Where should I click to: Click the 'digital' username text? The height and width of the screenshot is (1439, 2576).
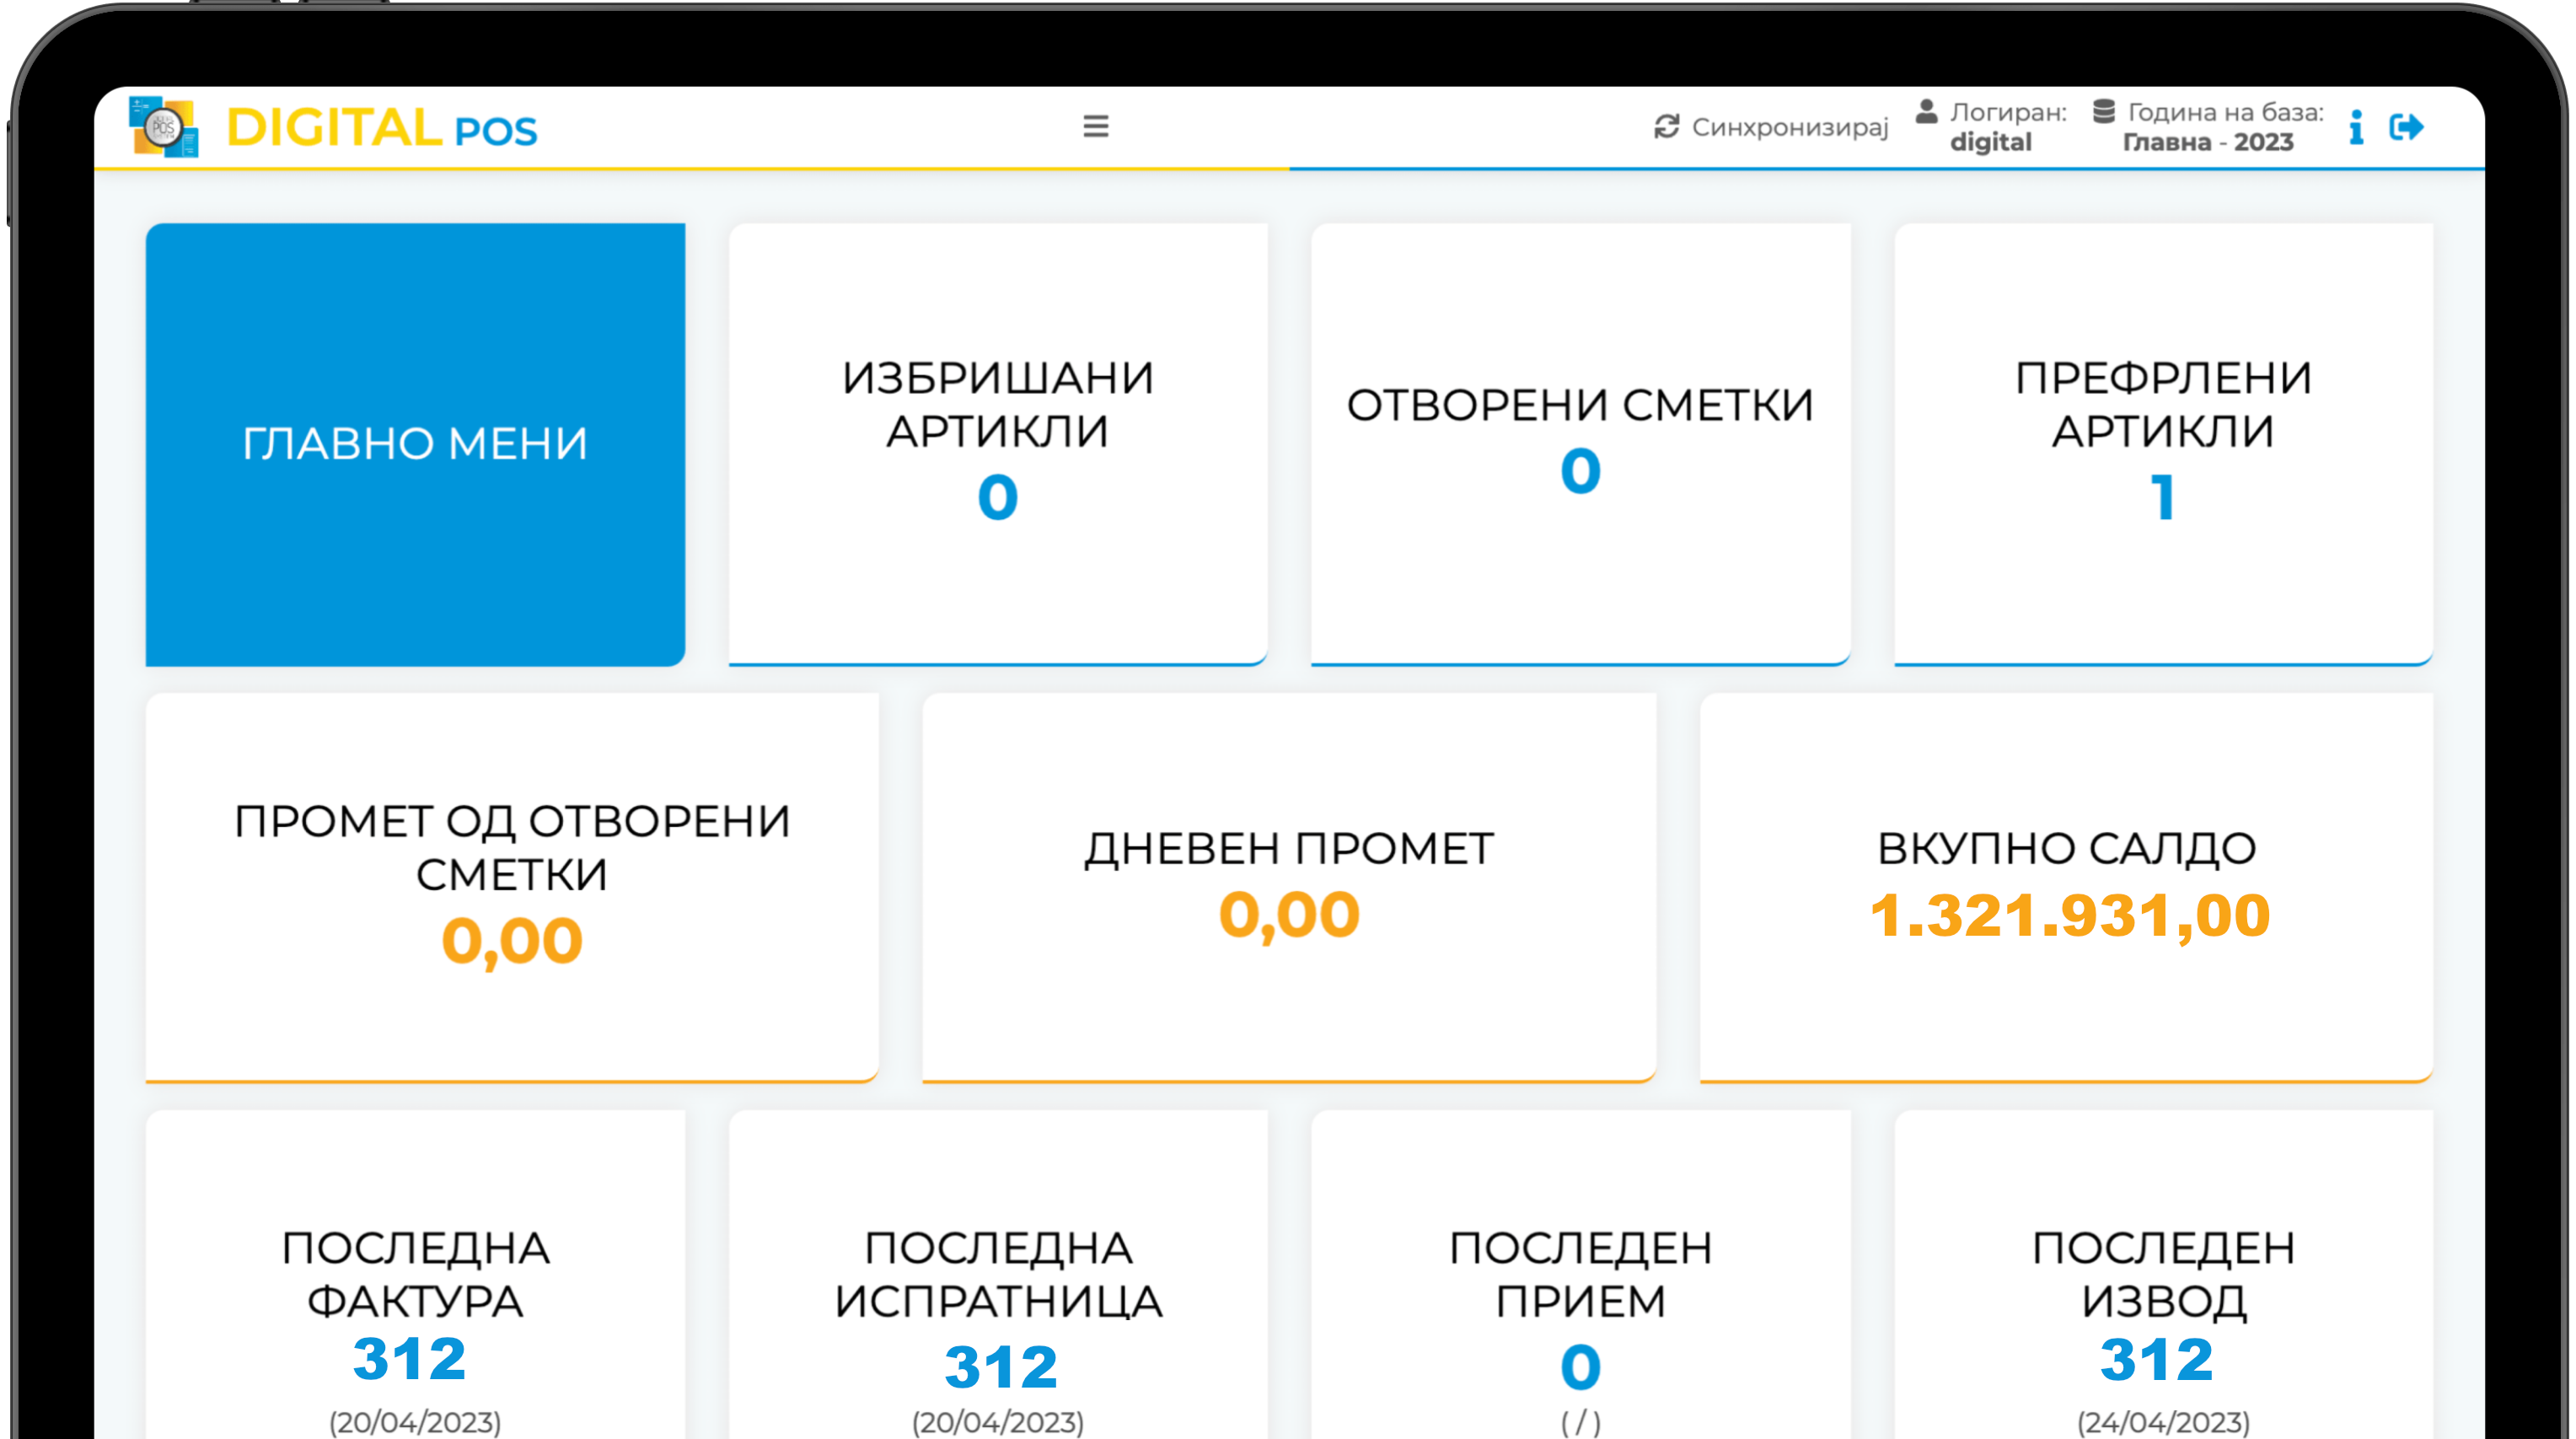coord(1990,142)
